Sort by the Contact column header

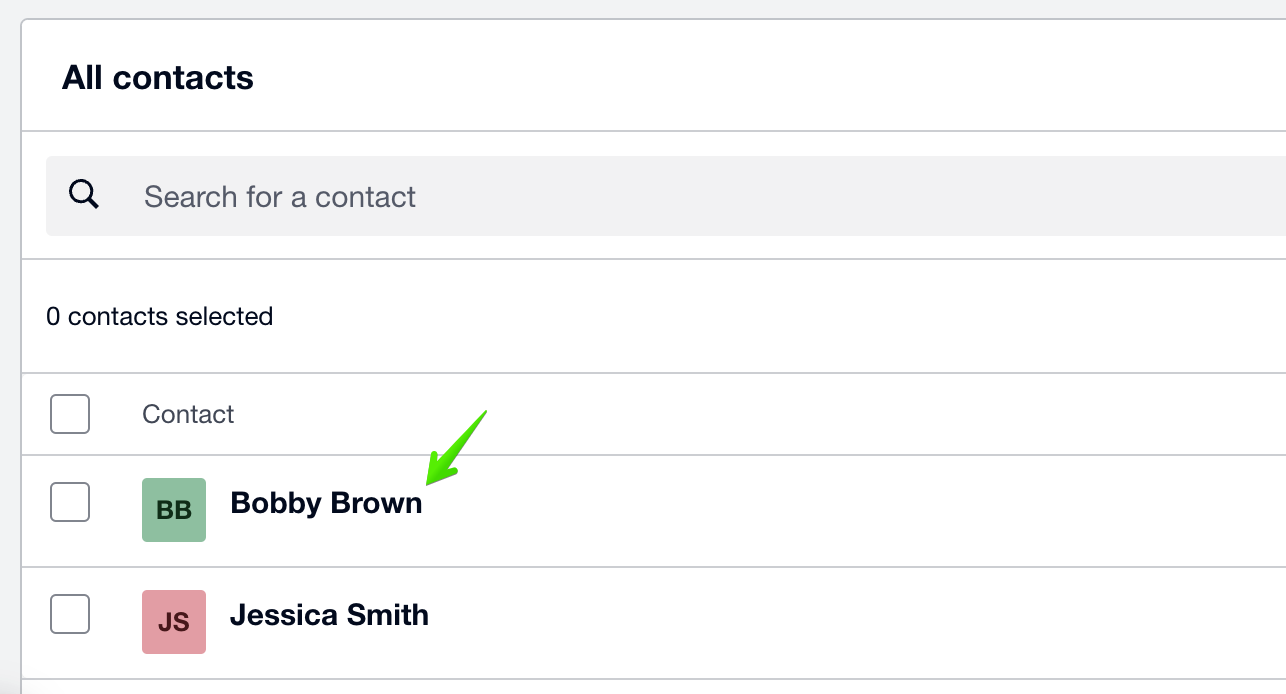click(x=188, y=414)
